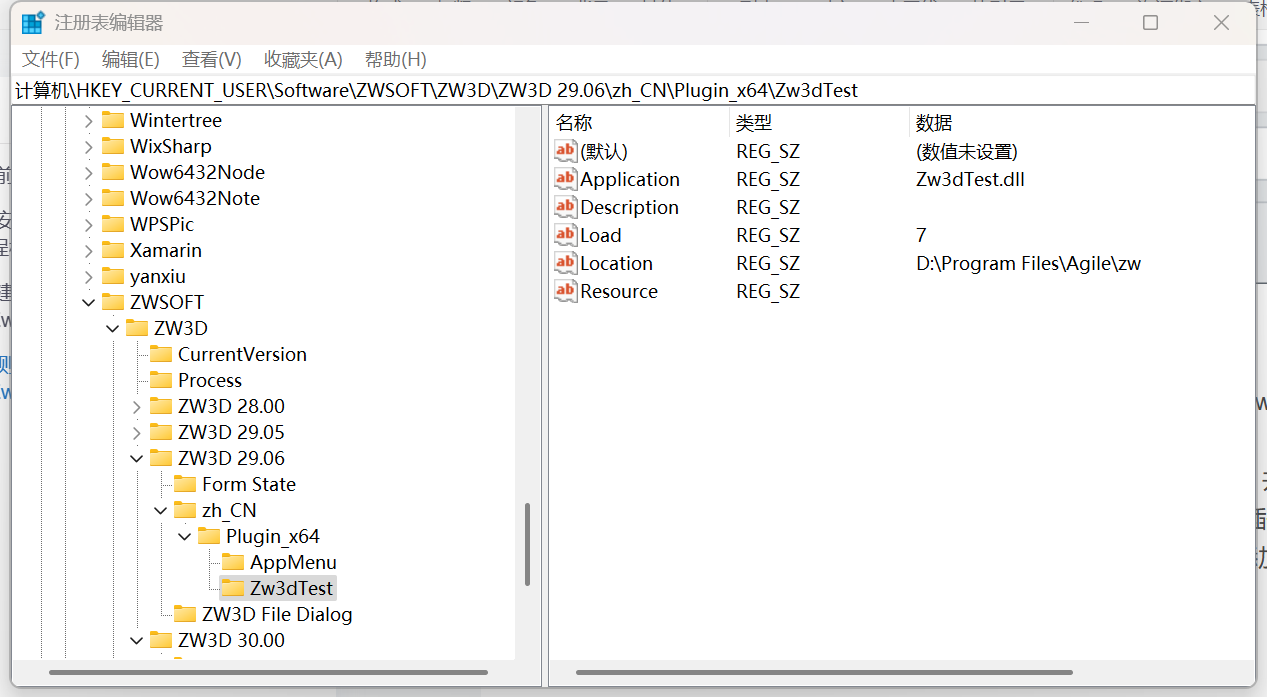Expand the Xamarin key
Screen dimensions: 1267x697
[x=88, y=250]
